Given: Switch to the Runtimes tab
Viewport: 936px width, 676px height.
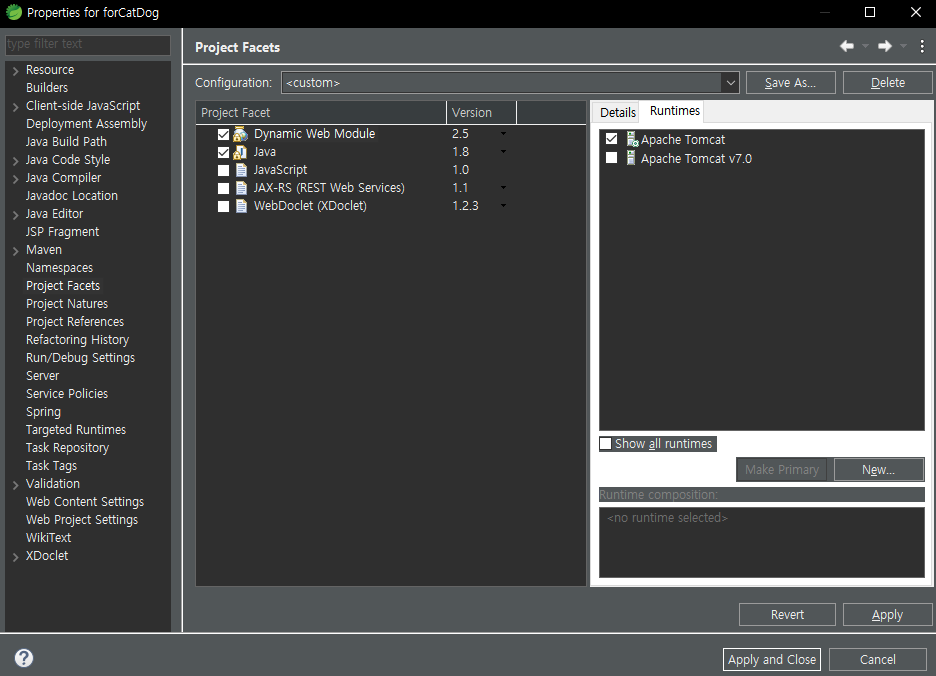Looking at the screenshot, I should pos(675,111).
